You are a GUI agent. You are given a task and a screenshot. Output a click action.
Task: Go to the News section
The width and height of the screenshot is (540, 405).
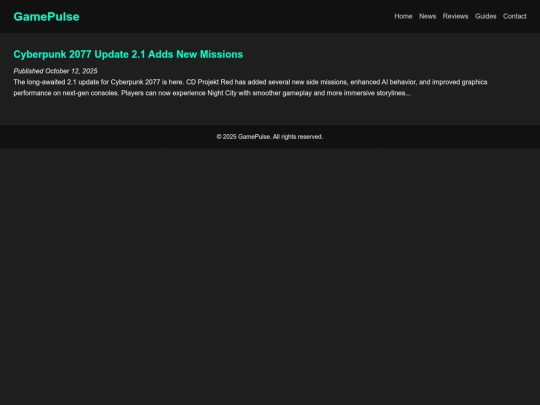point(427,16)
